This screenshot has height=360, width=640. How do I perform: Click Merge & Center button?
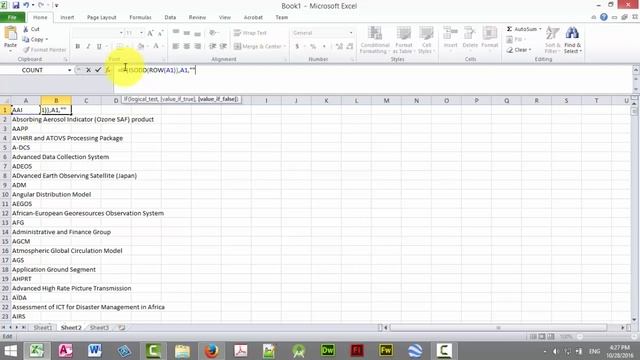click(x=258, y=47)
